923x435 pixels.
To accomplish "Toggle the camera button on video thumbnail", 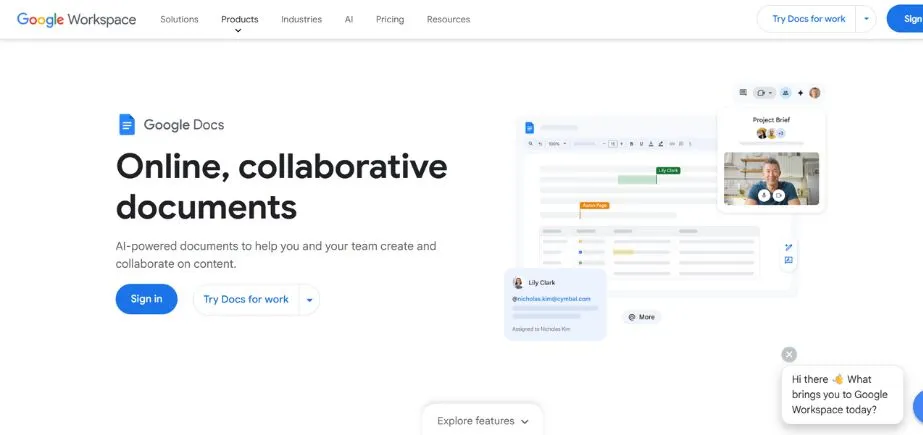I will click(x=779, y=195).
